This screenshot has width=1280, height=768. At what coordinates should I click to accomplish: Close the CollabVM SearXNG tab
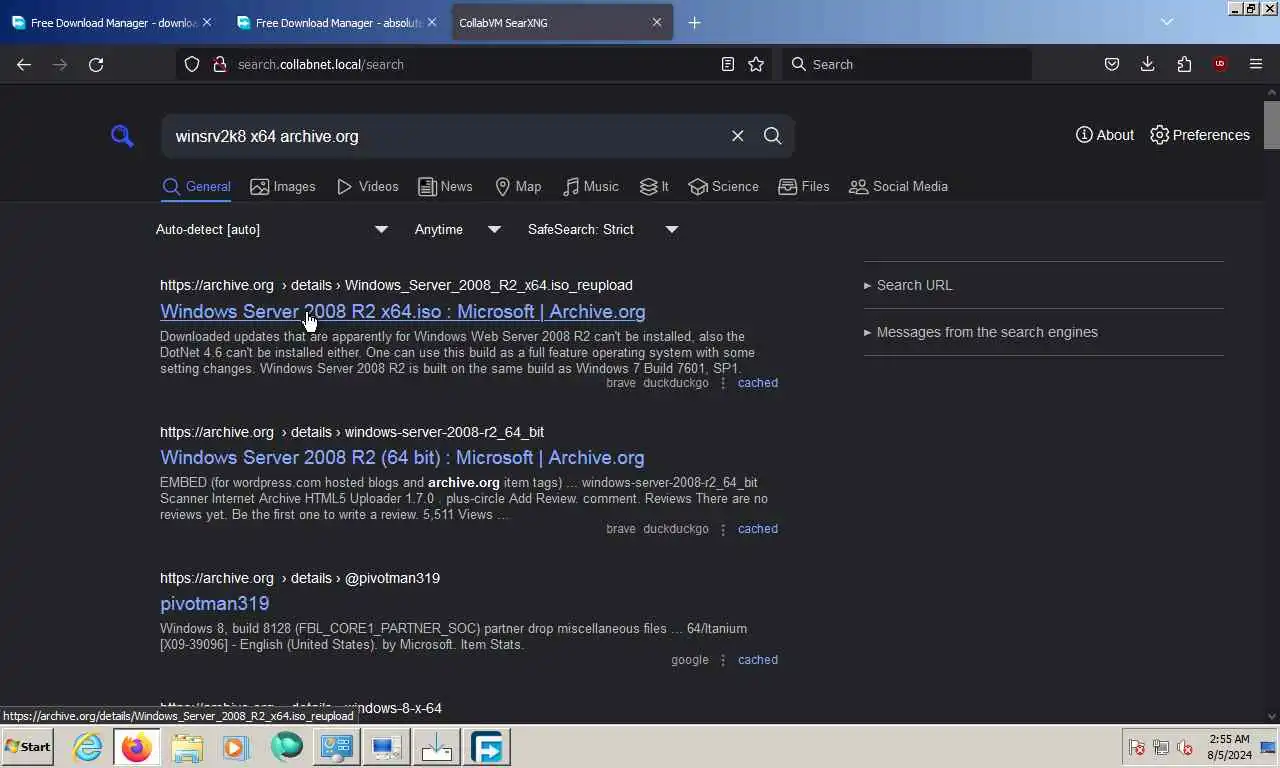pos(657,22)
